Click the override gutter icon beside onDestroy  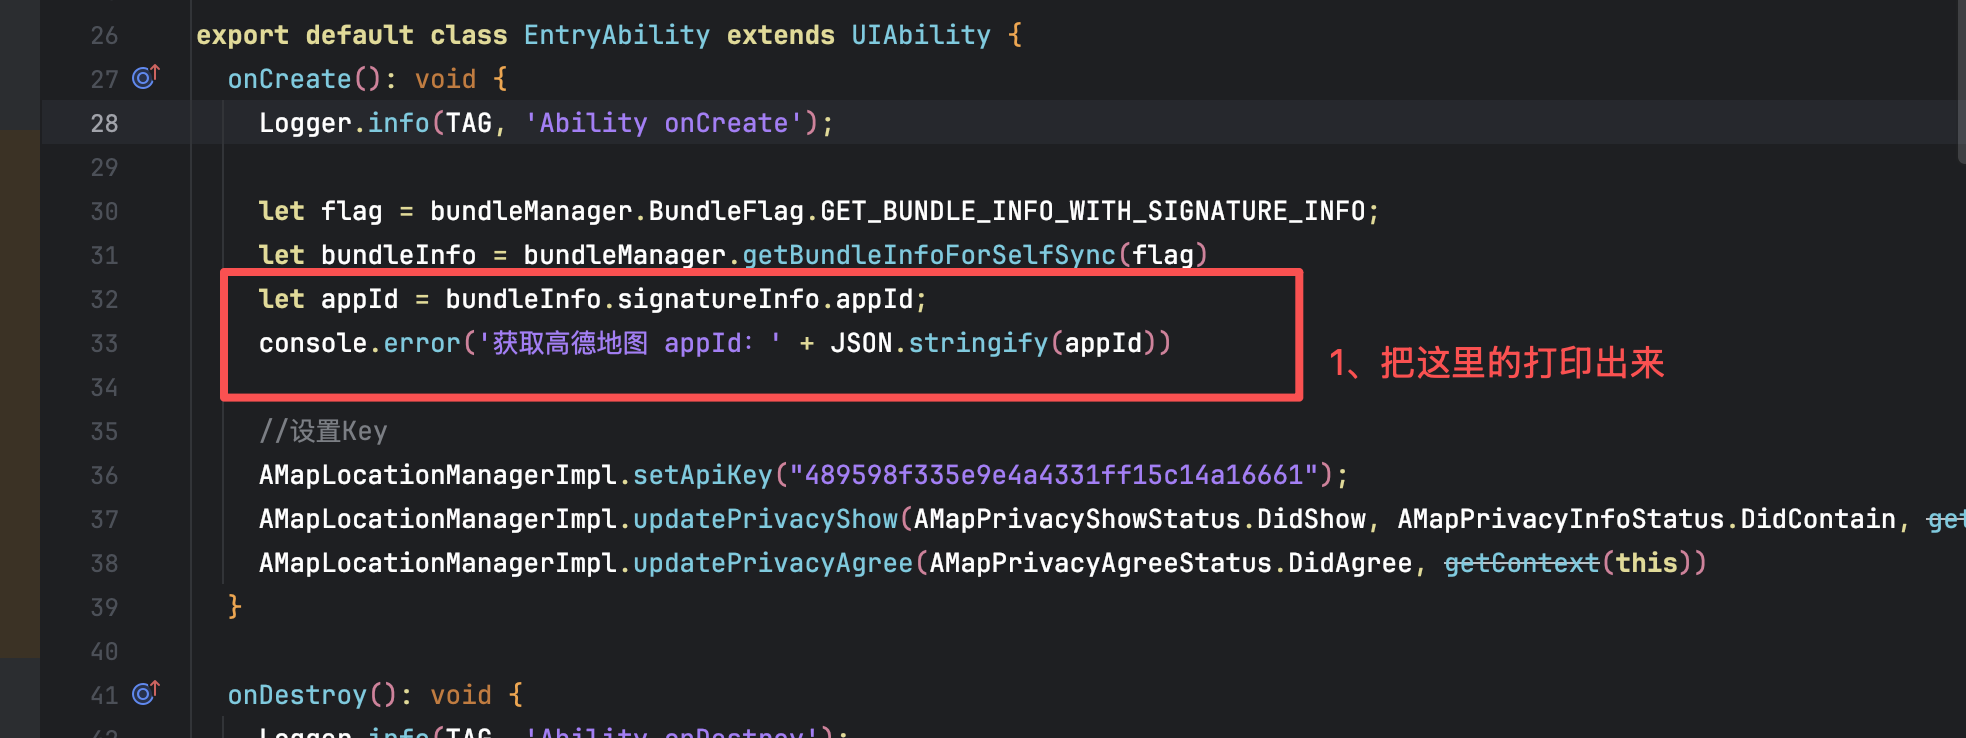coord(145,694)
